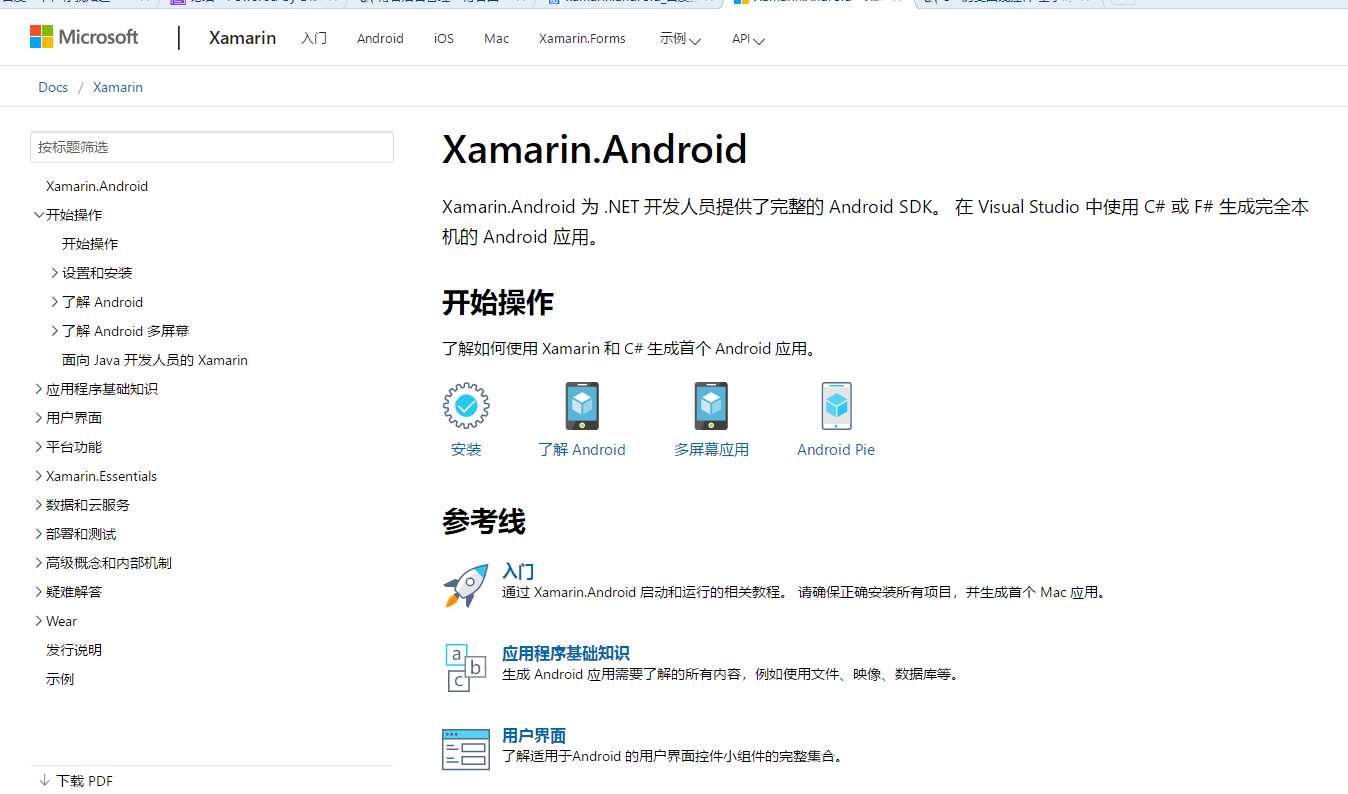This screenshot has width=1348, height=794.
Task: Select Xamarin.Android in the sidebar tree
Action: click(97, 186)
